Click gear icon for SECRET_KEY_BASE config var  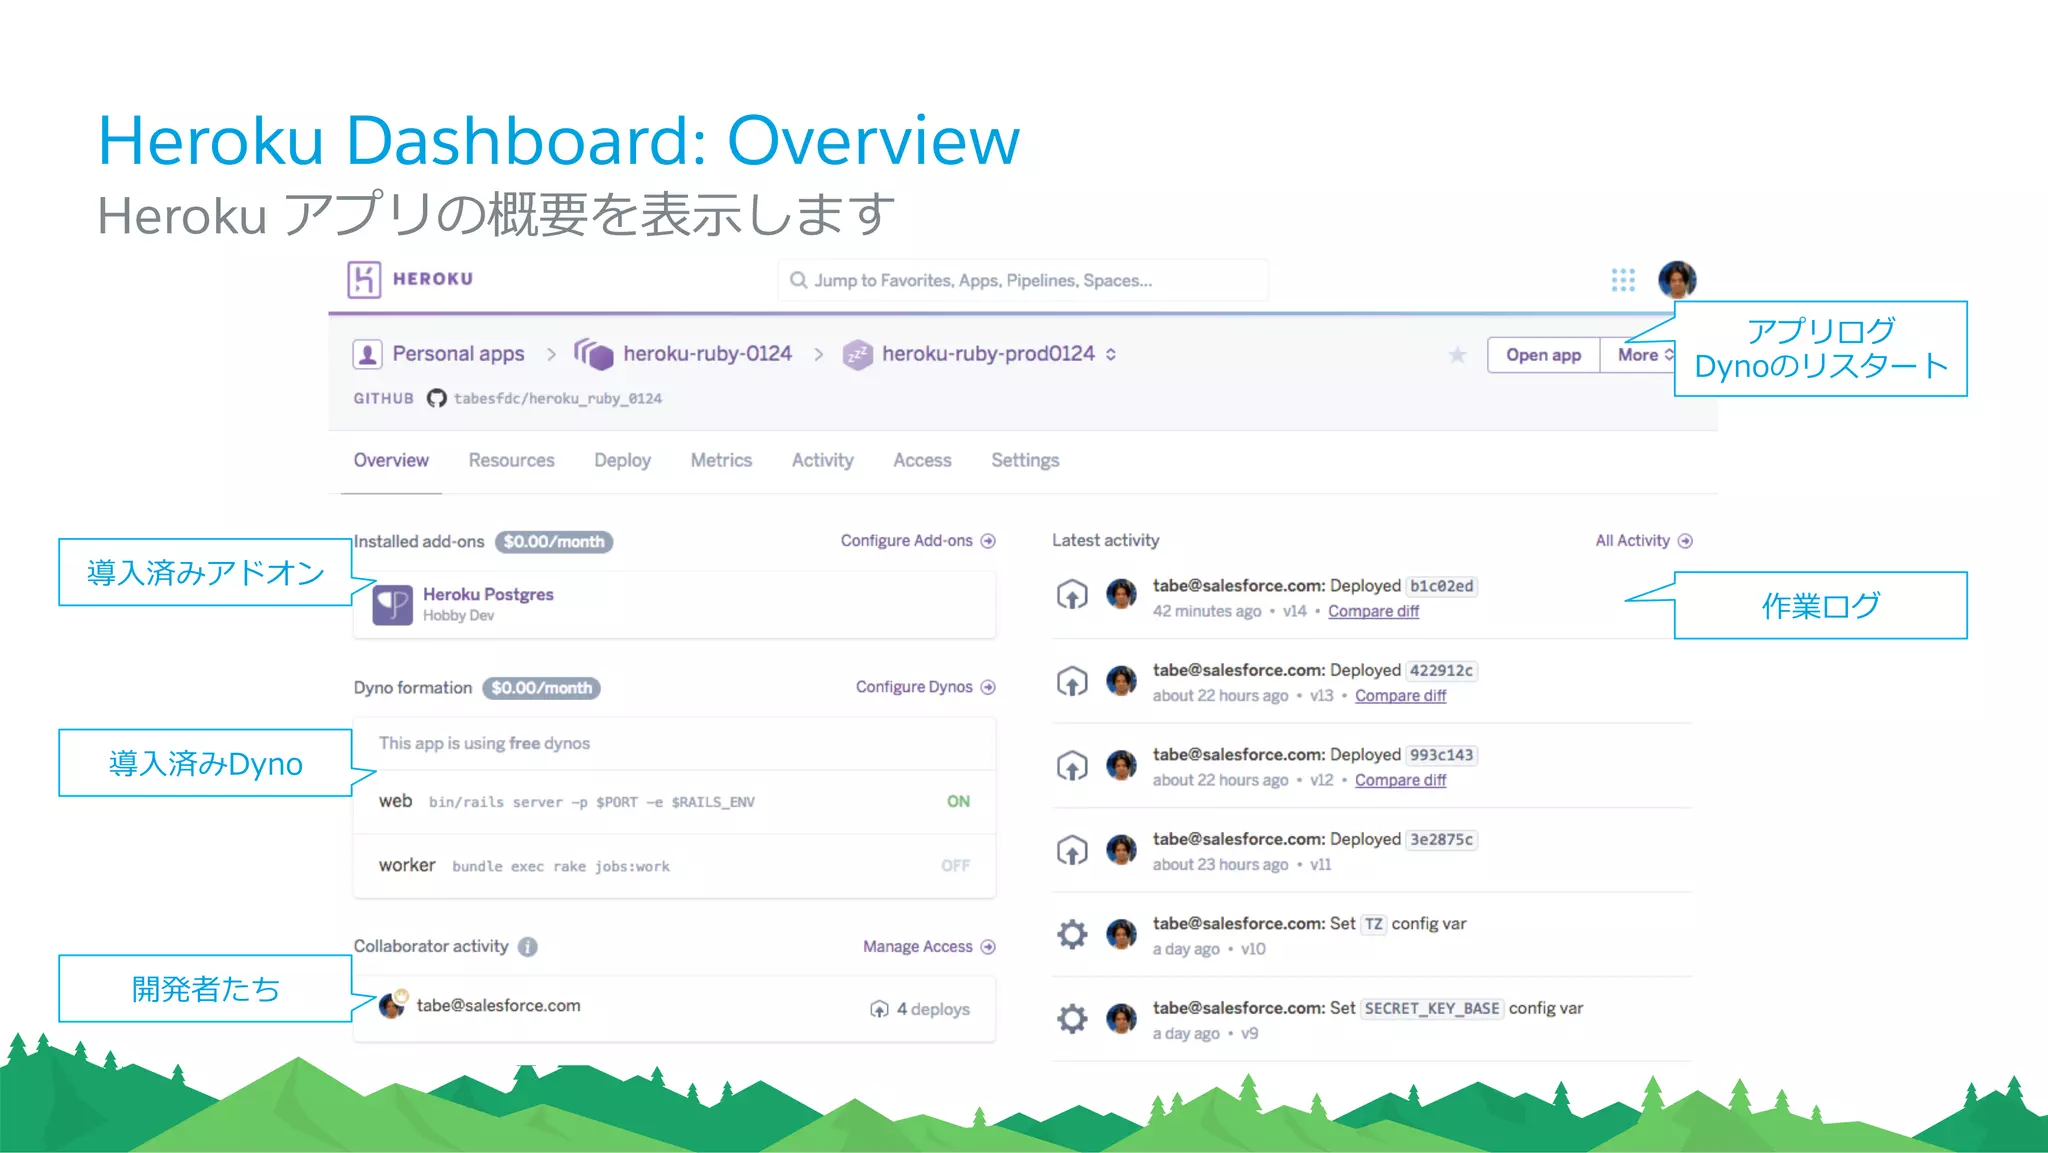point(1072,1019)
